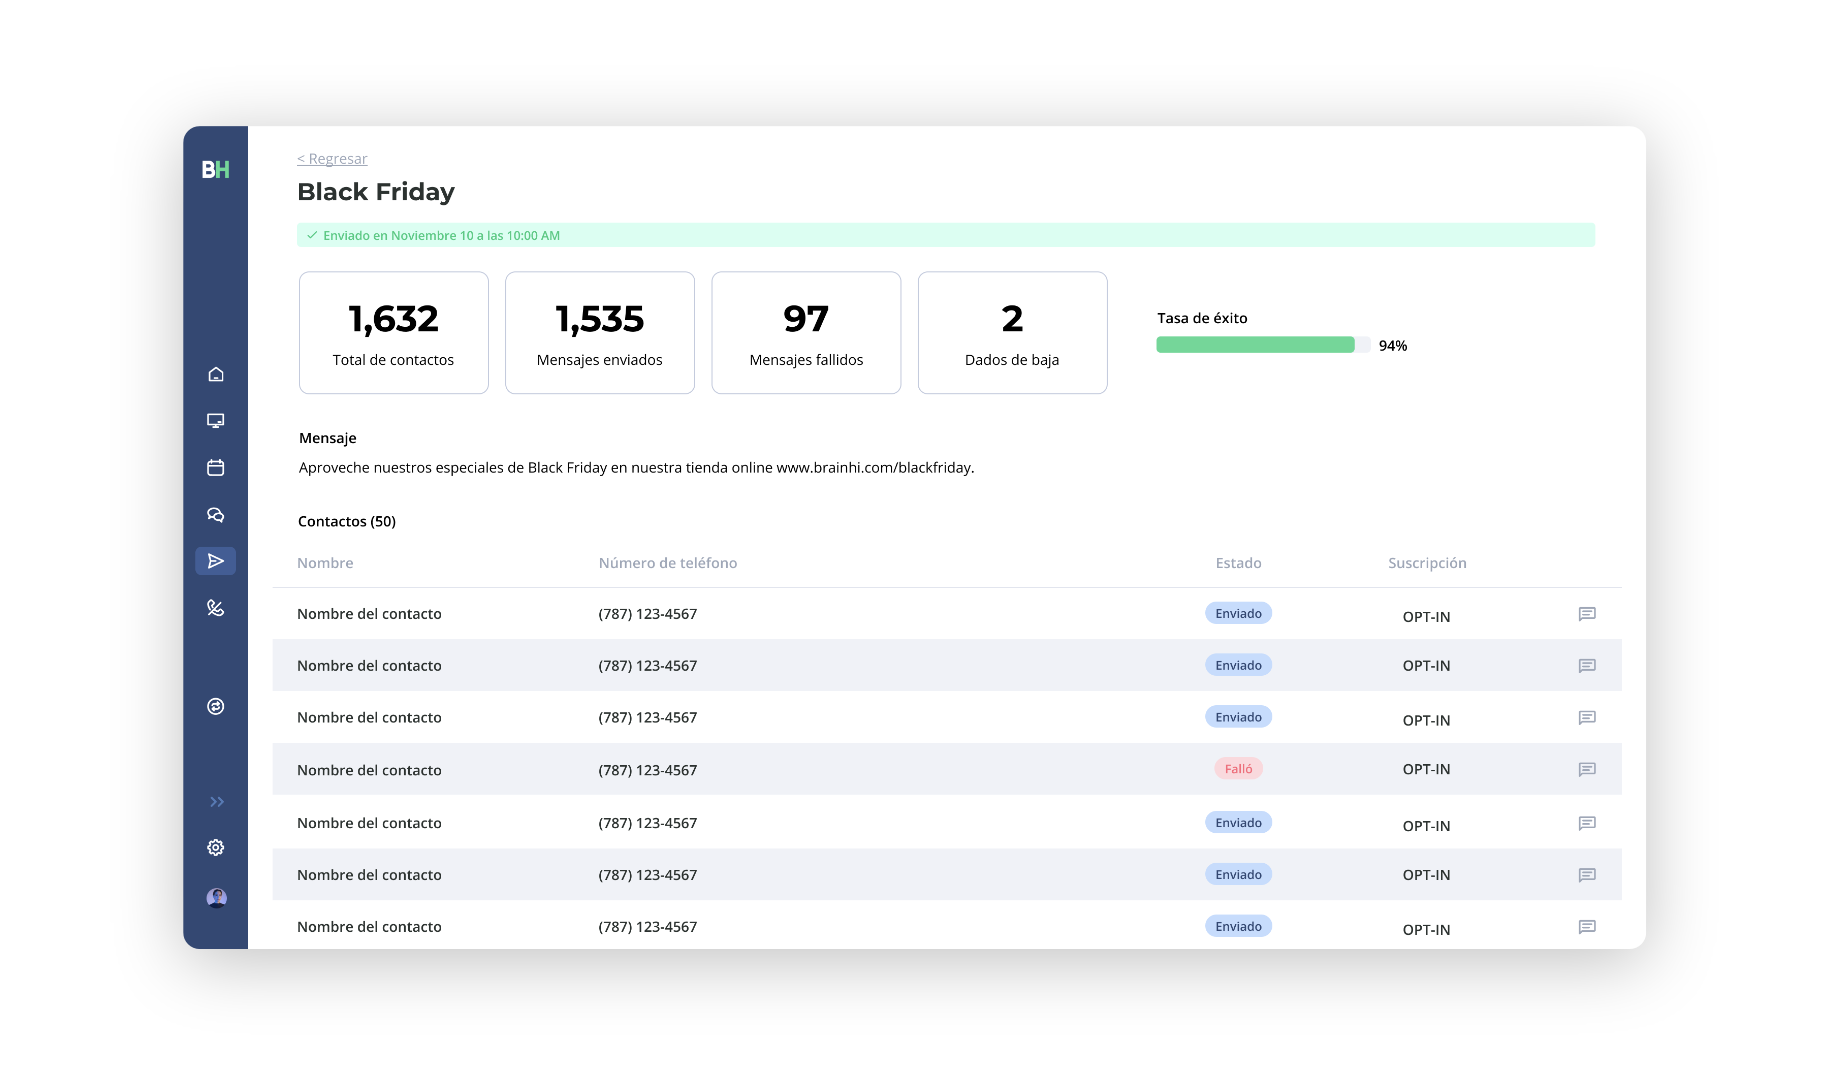
Task: Open the phone calls sidebar icon
Action: (x=215, y=608)
